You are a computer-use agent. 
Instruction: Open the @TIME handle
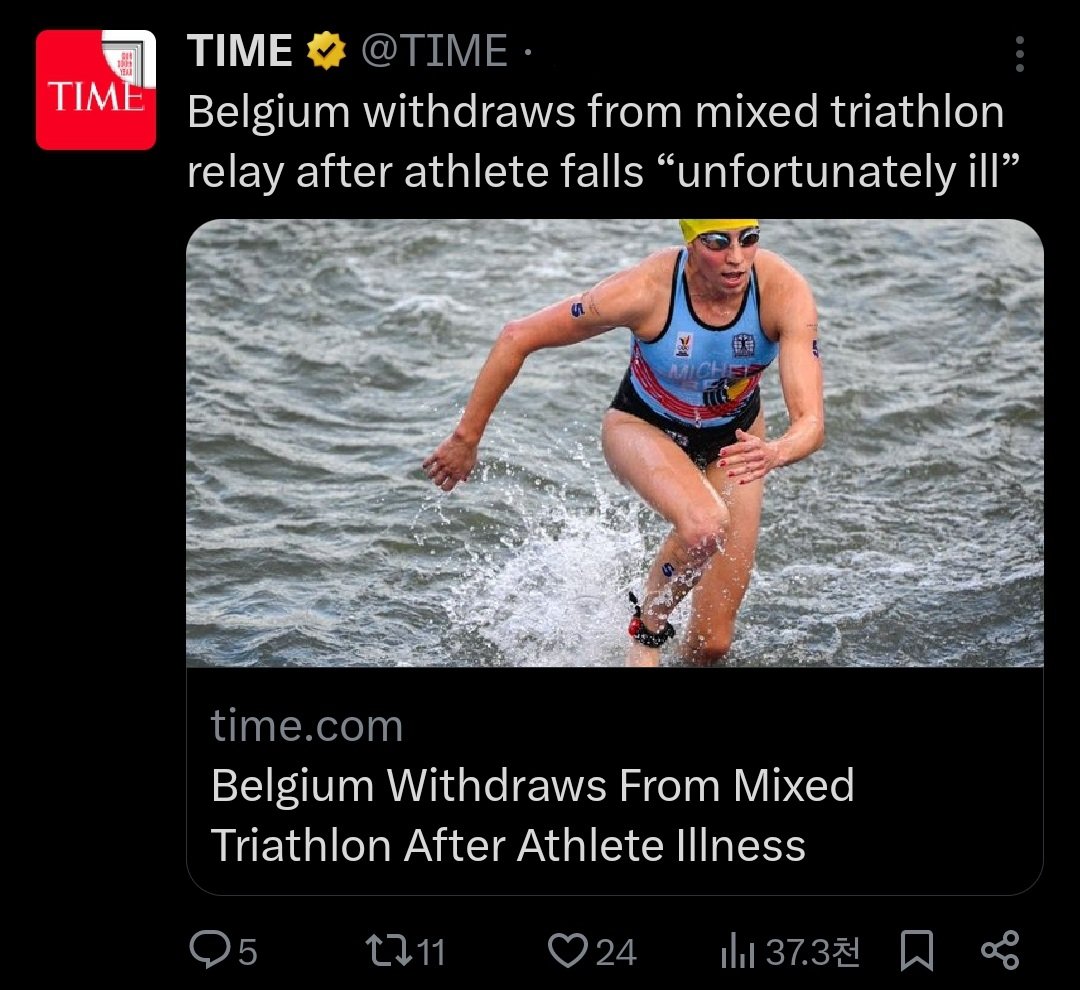434,51
